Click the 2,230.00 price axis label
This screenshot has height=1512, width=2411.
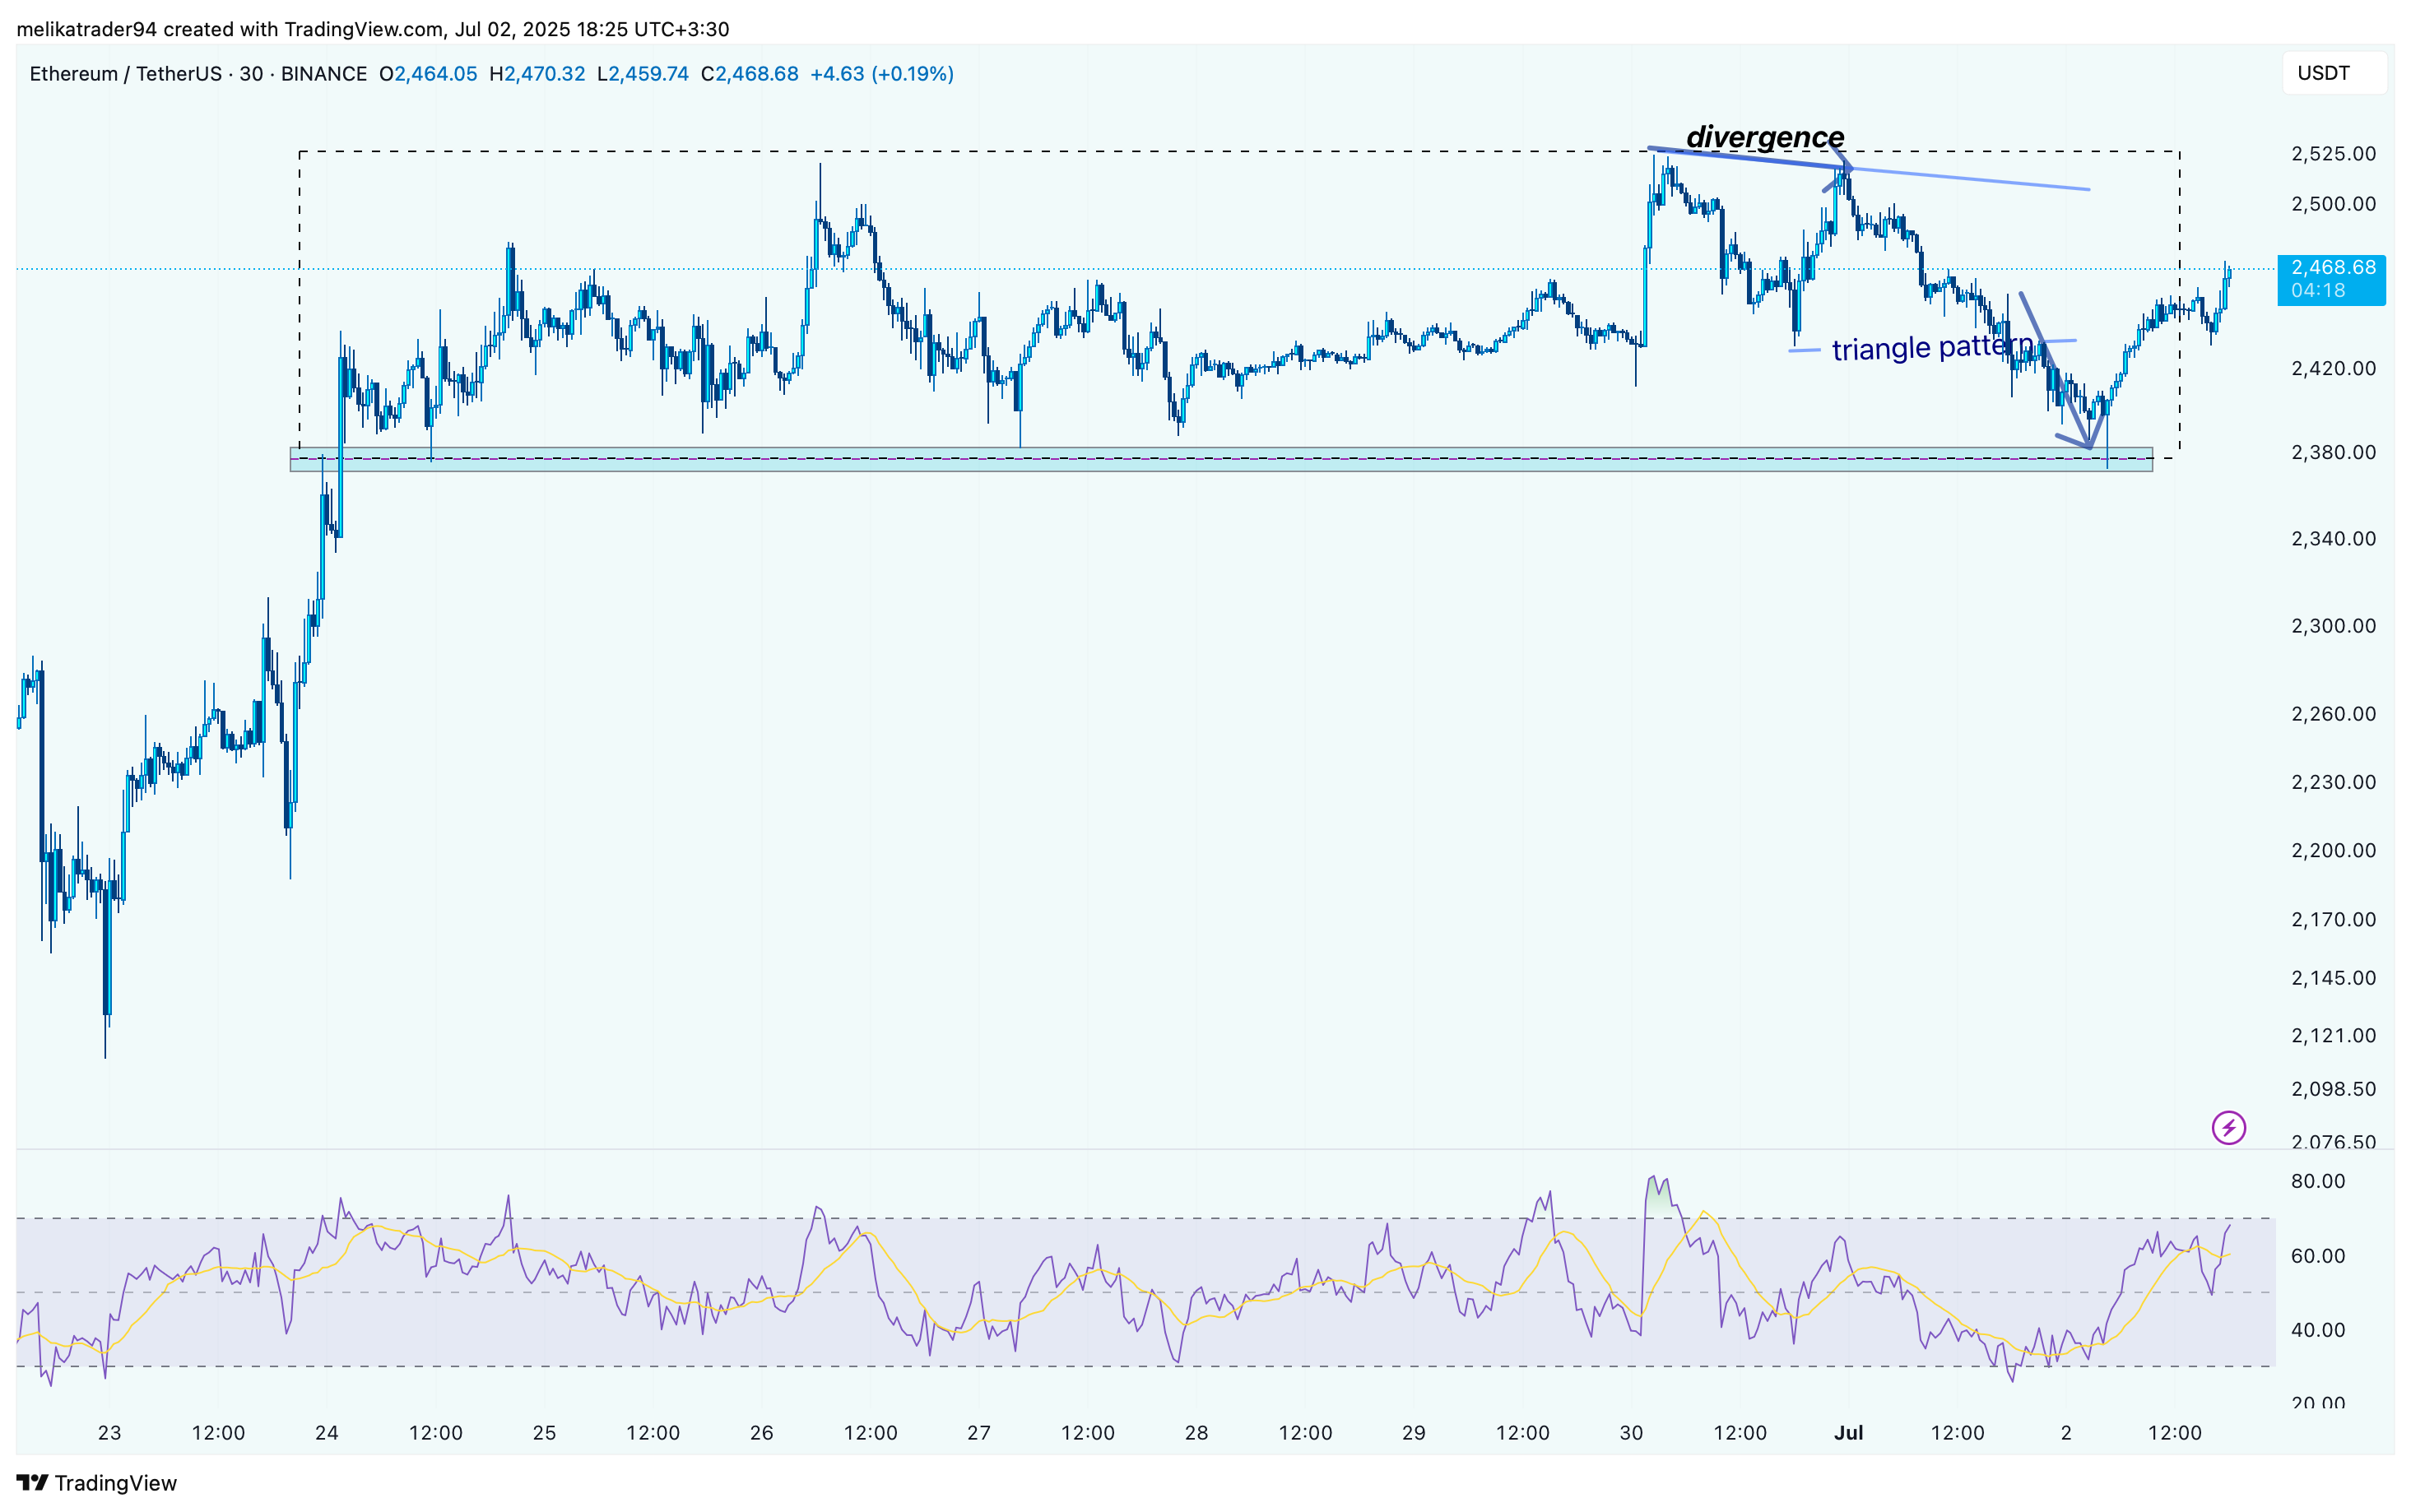[x=2333, y=782]
